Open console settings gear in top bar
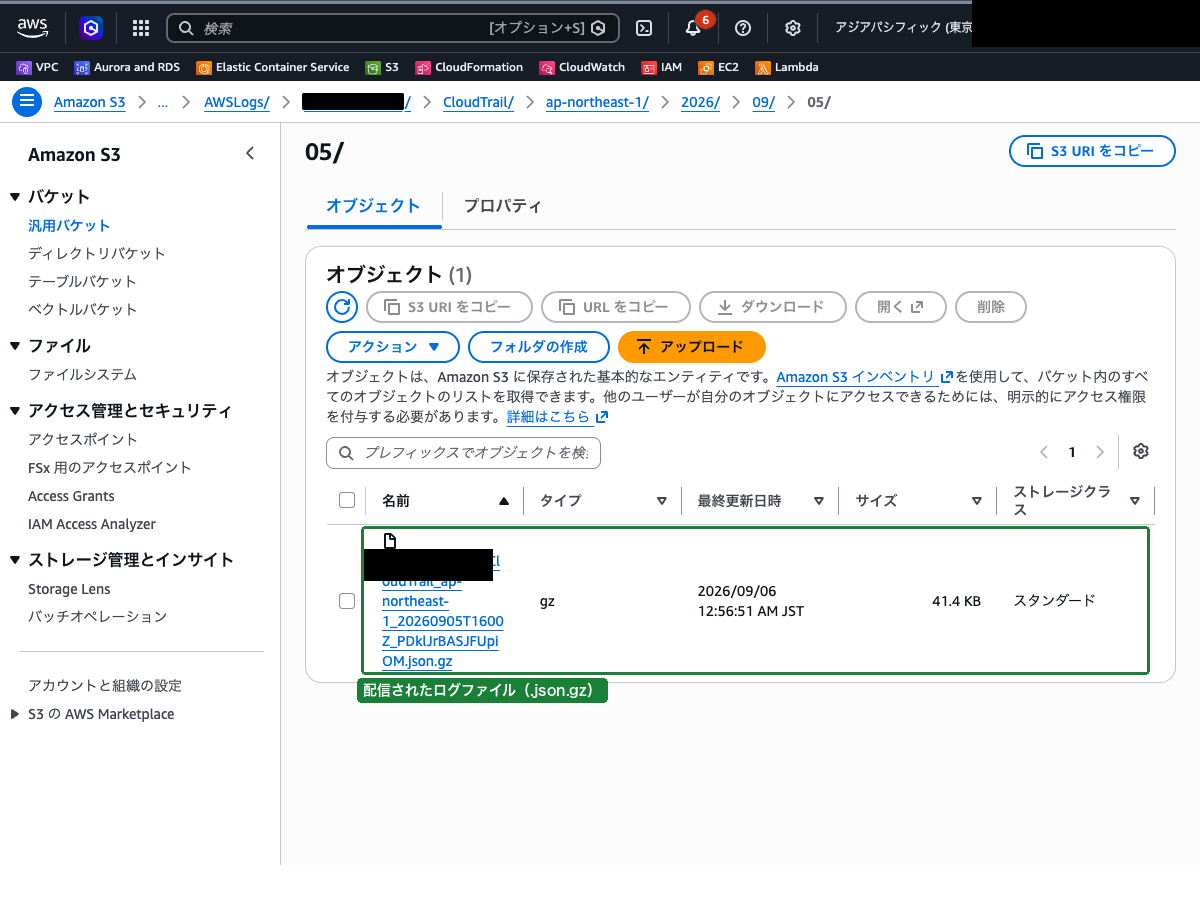Image resolution: width=1200 pixels, height=900 pixels. (x=793, y=28)
